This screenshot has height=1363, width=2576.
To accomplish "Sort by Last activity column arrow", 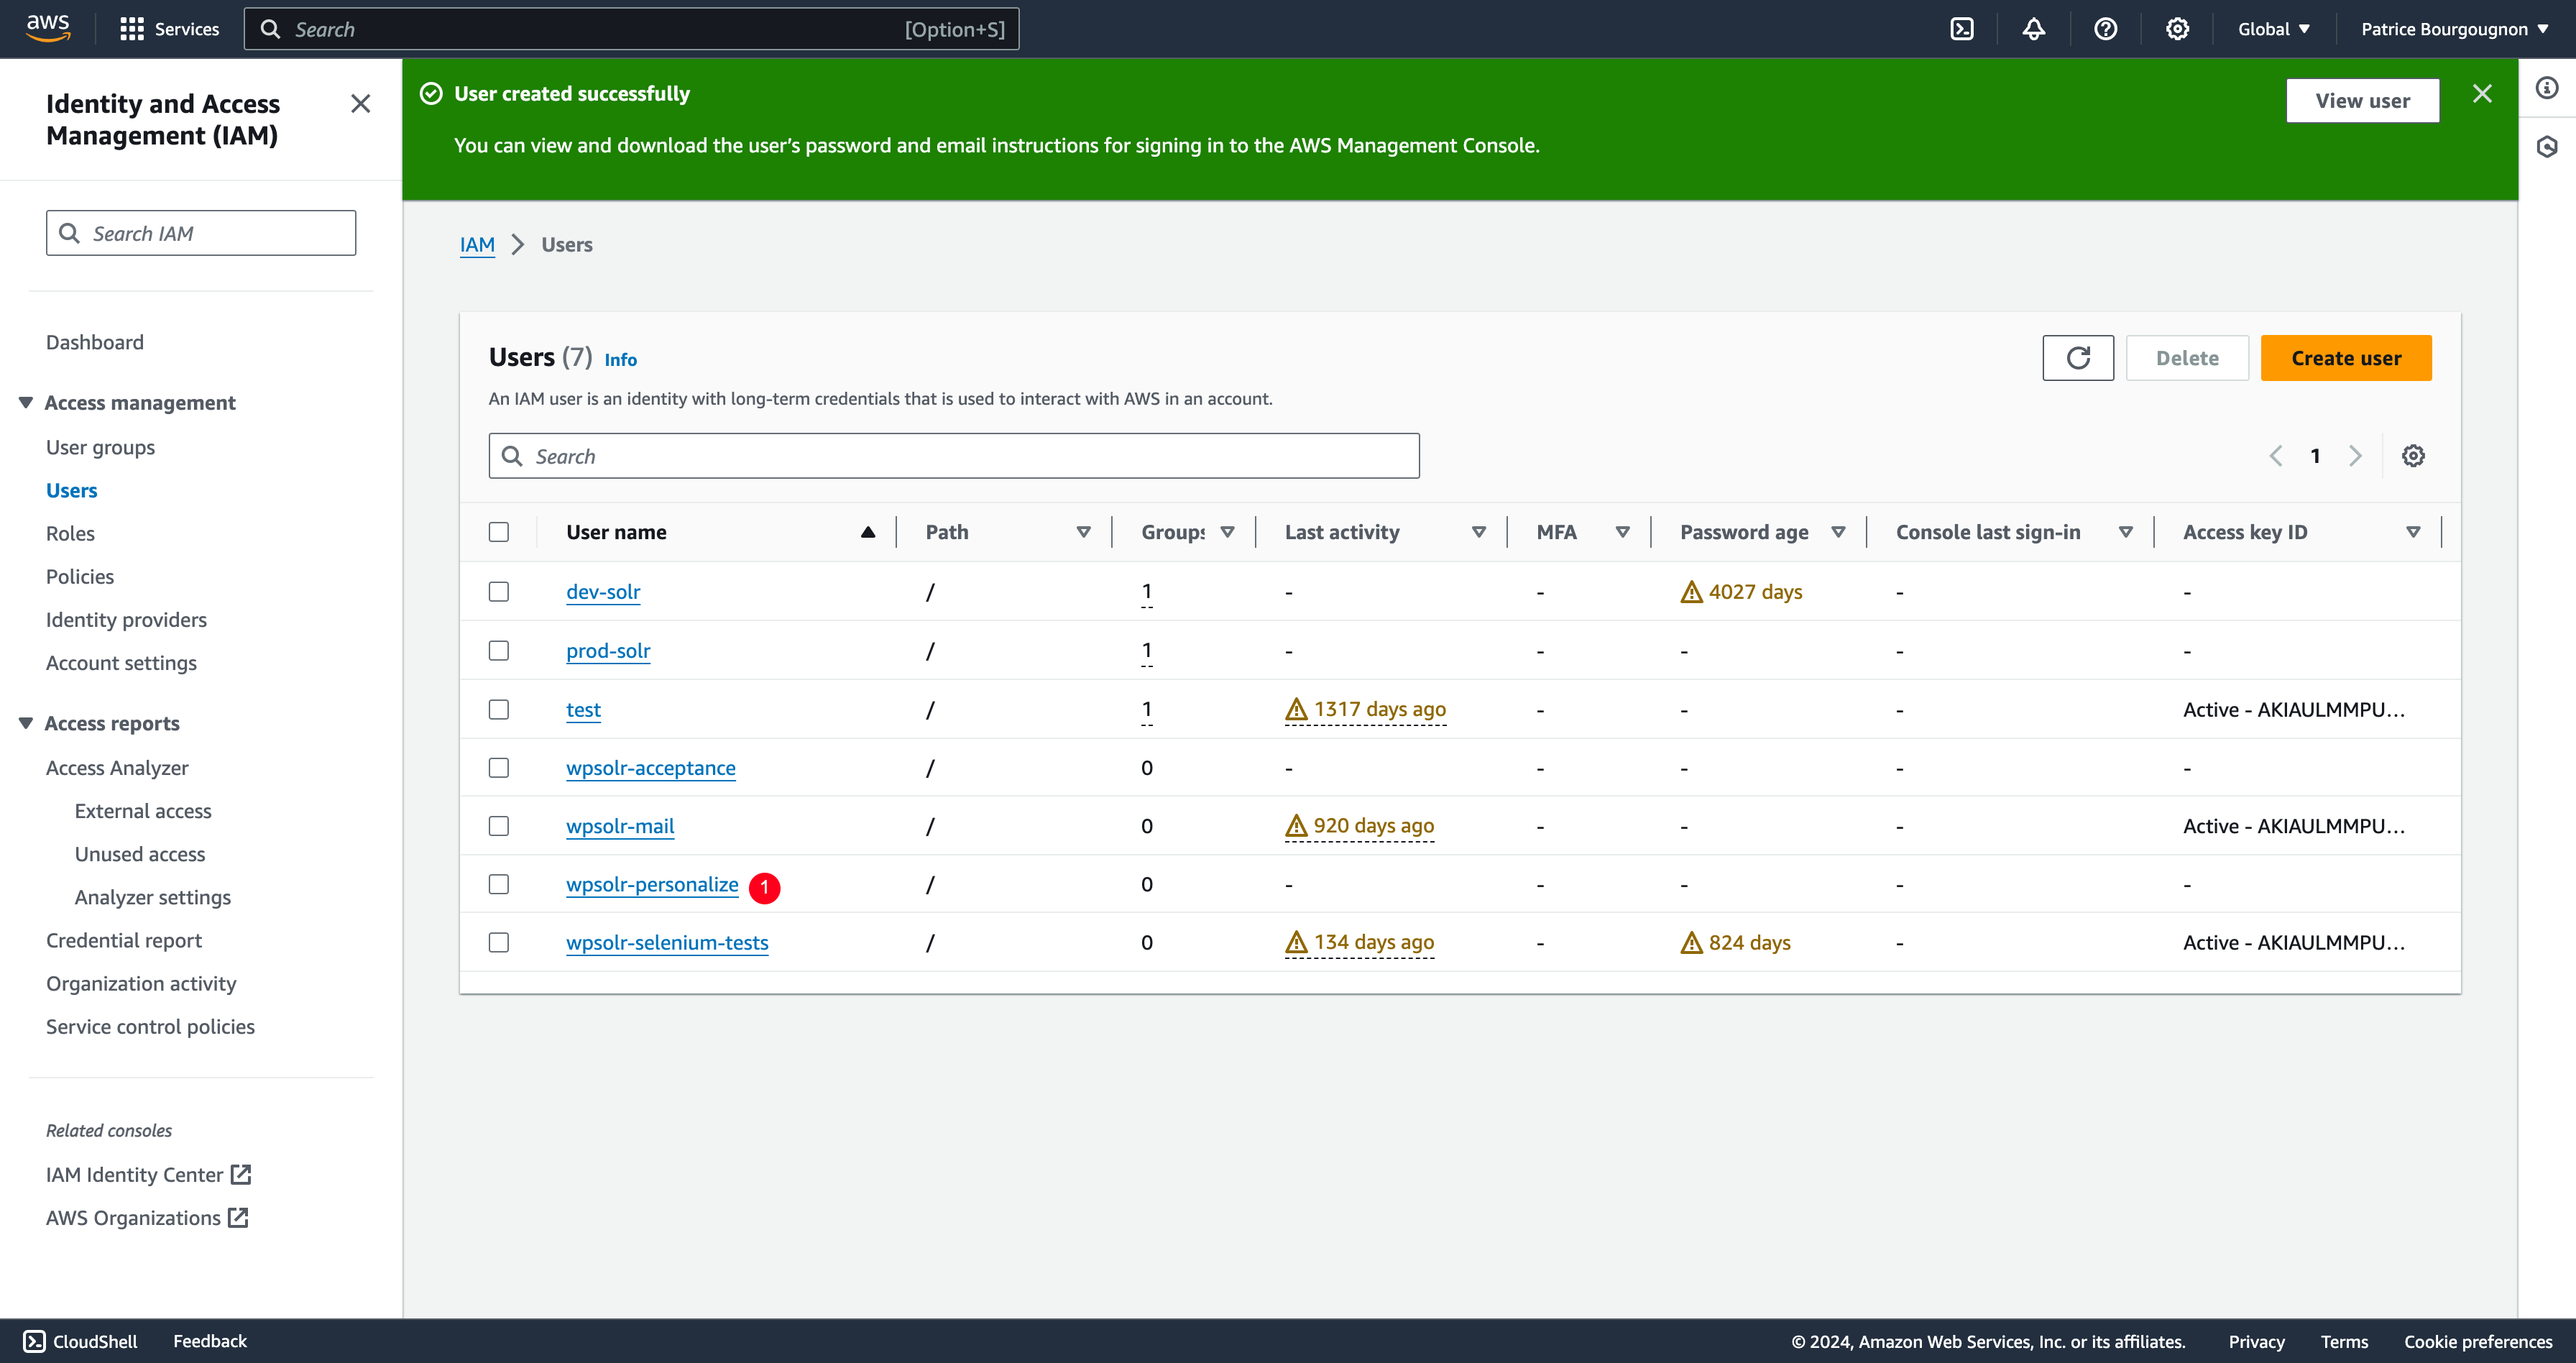I will coord(1479,532).
